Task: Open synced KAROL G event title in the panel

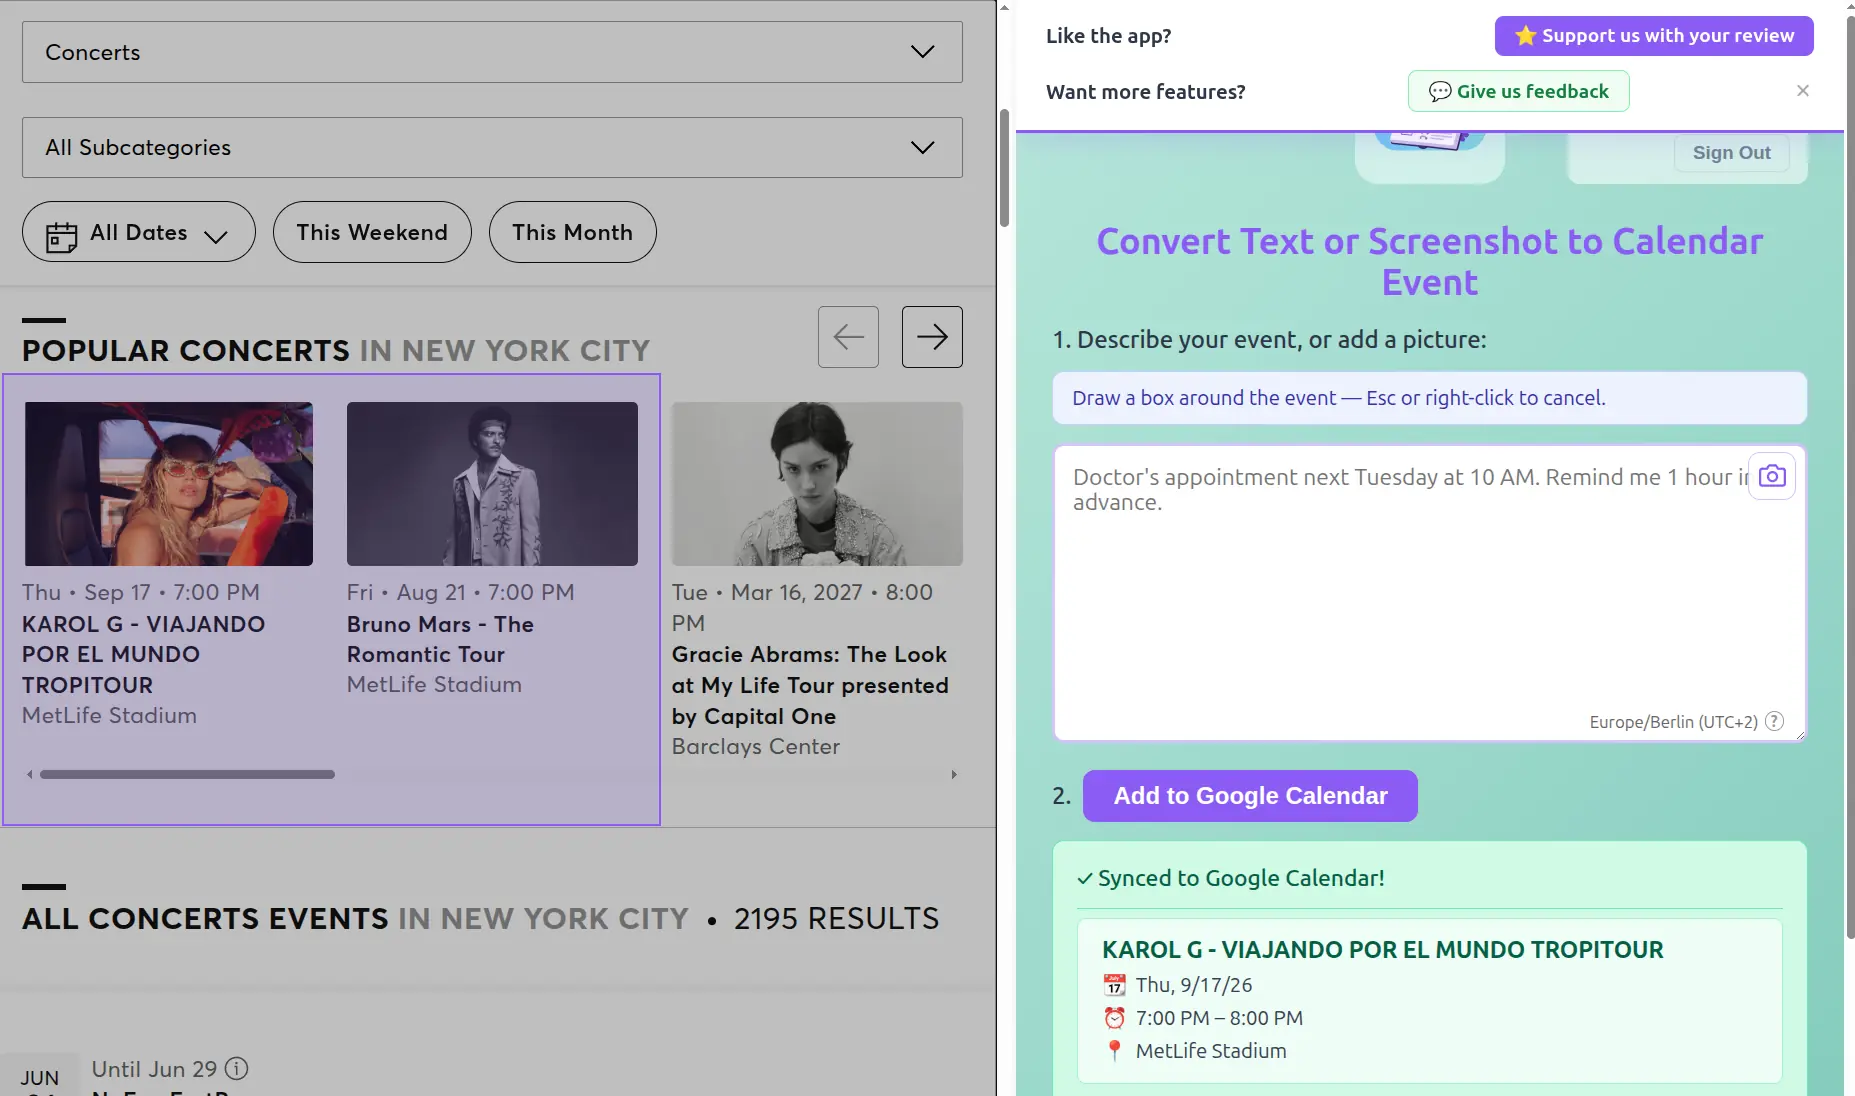Action: [x=1383, y=950]
